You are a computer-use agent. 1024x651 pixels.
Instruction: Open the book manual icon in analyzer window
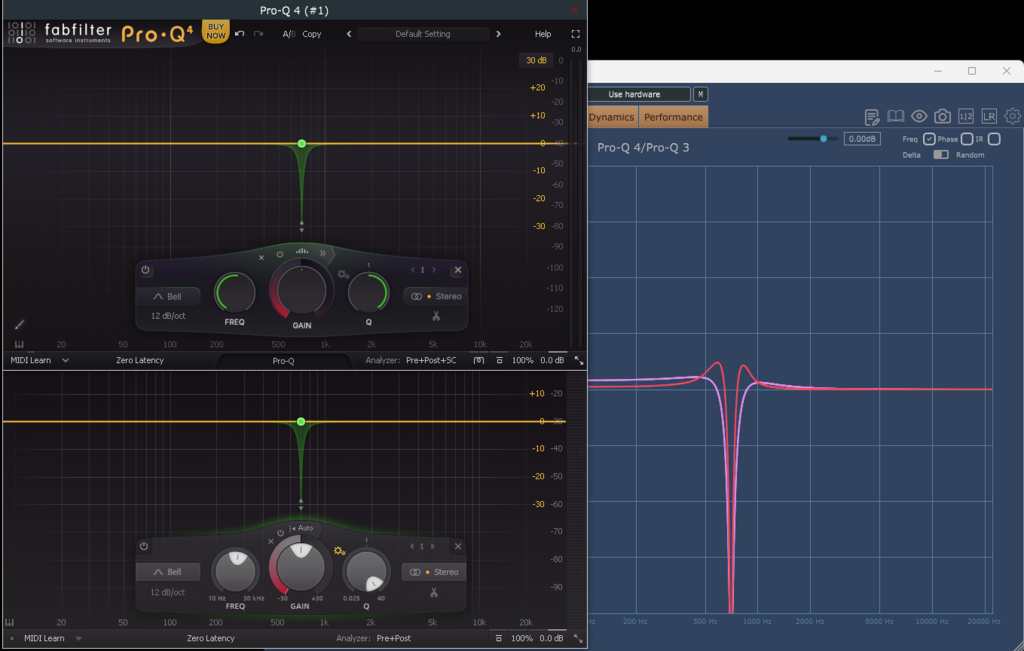point(895,116)
